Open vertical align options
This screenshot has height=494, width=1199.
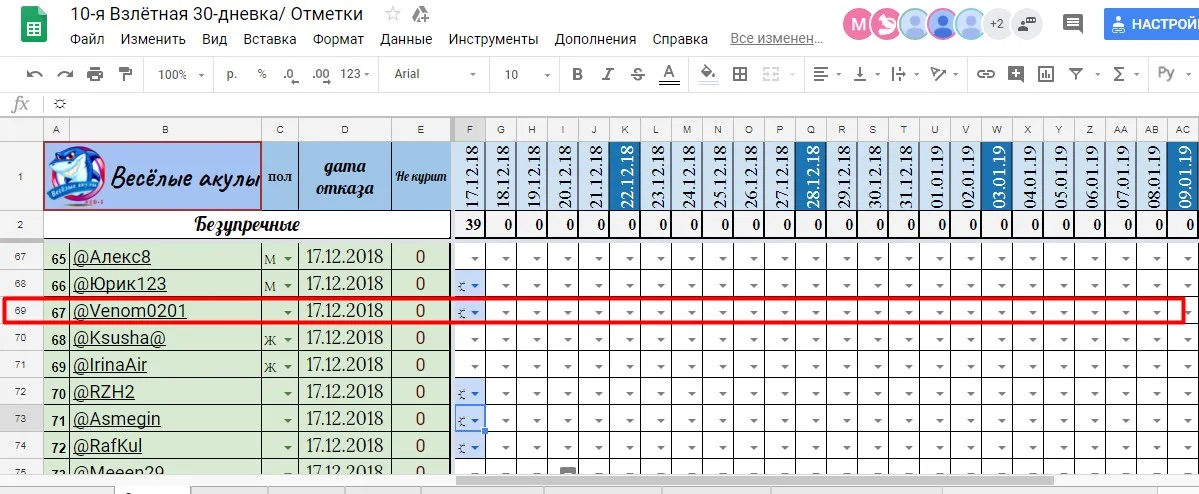point(866,74)
